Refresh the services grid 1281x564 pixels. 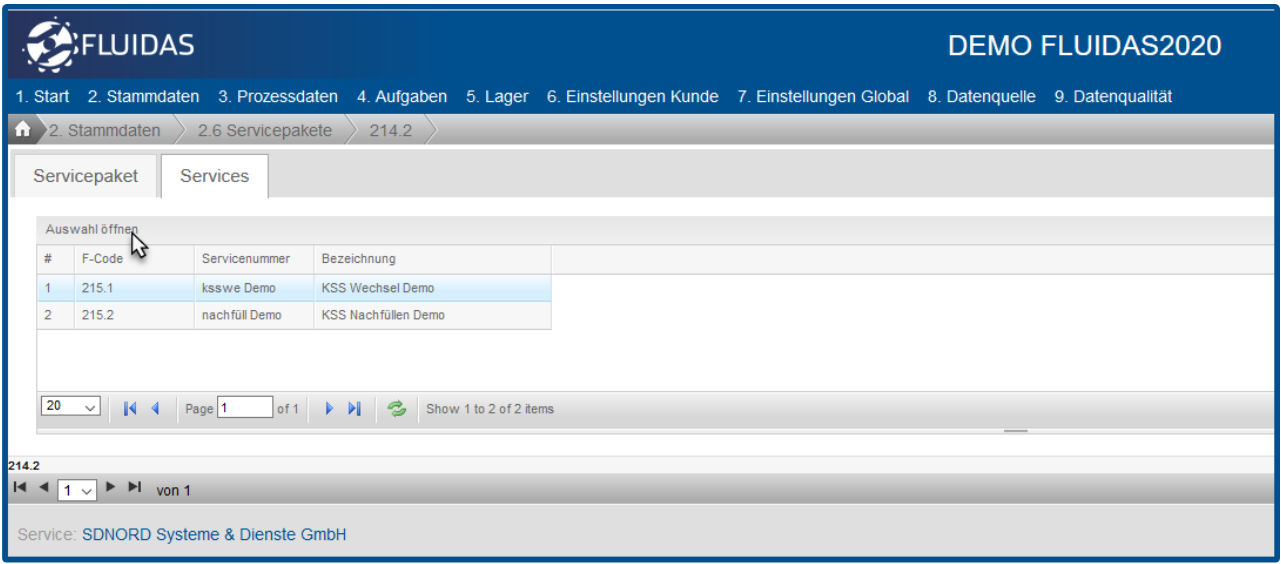pos(396,409)
